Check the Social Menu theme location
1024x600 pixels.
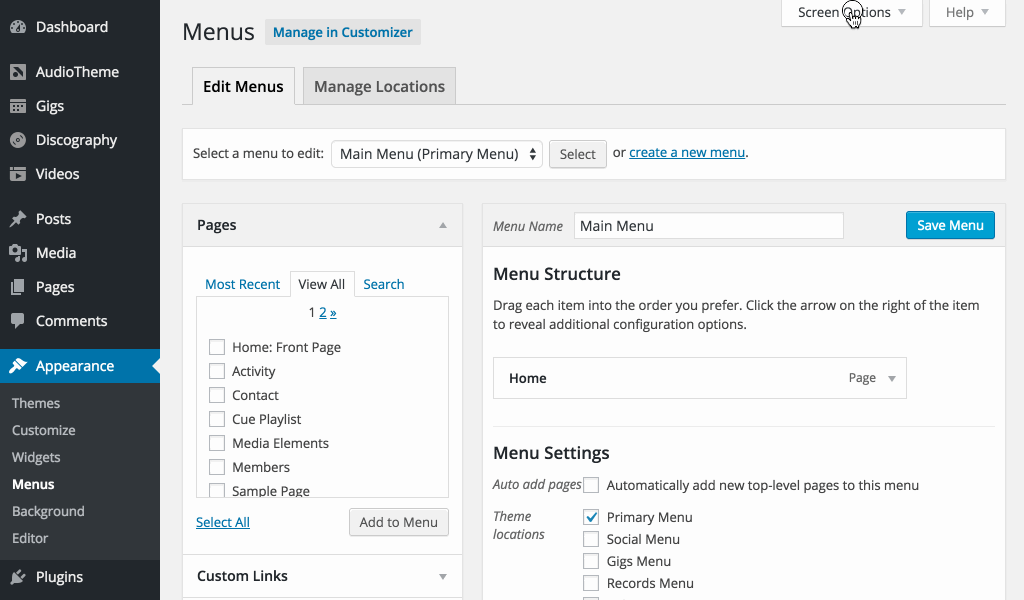click(591, 539)
